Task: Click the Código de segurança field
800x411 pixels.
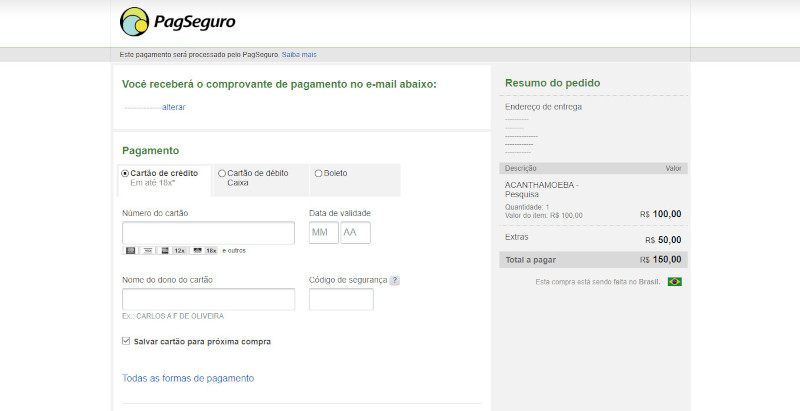Action: pos(341,299)
